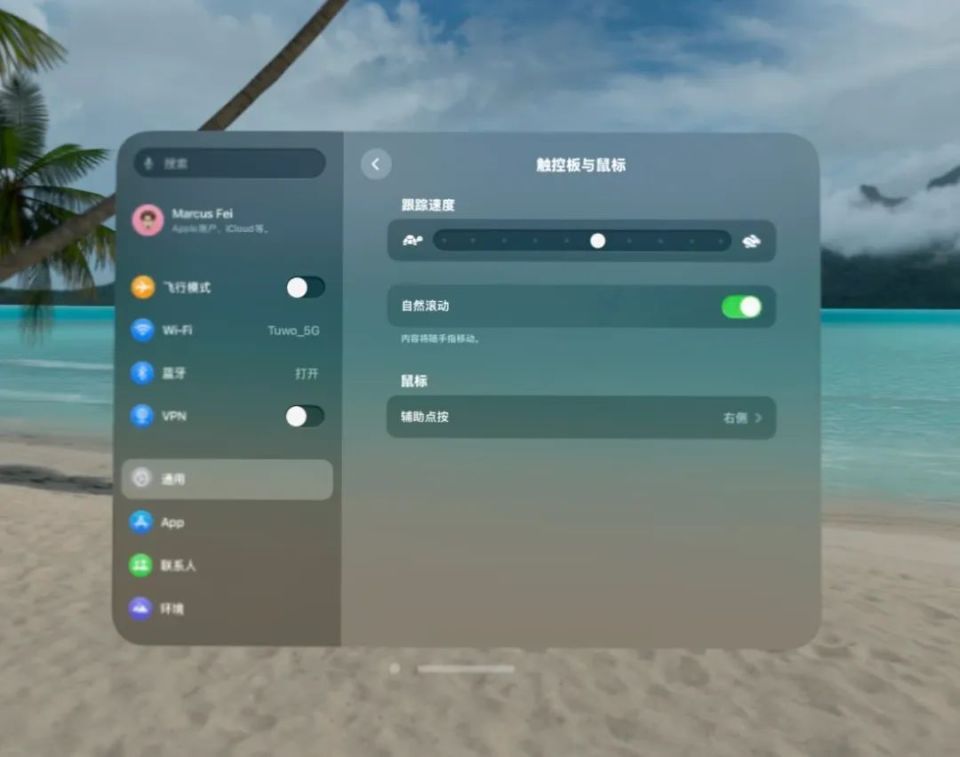Viewport: 960px width, 757px height.
Task: Select the Environments (环境) icon
Action: [141, 608]
